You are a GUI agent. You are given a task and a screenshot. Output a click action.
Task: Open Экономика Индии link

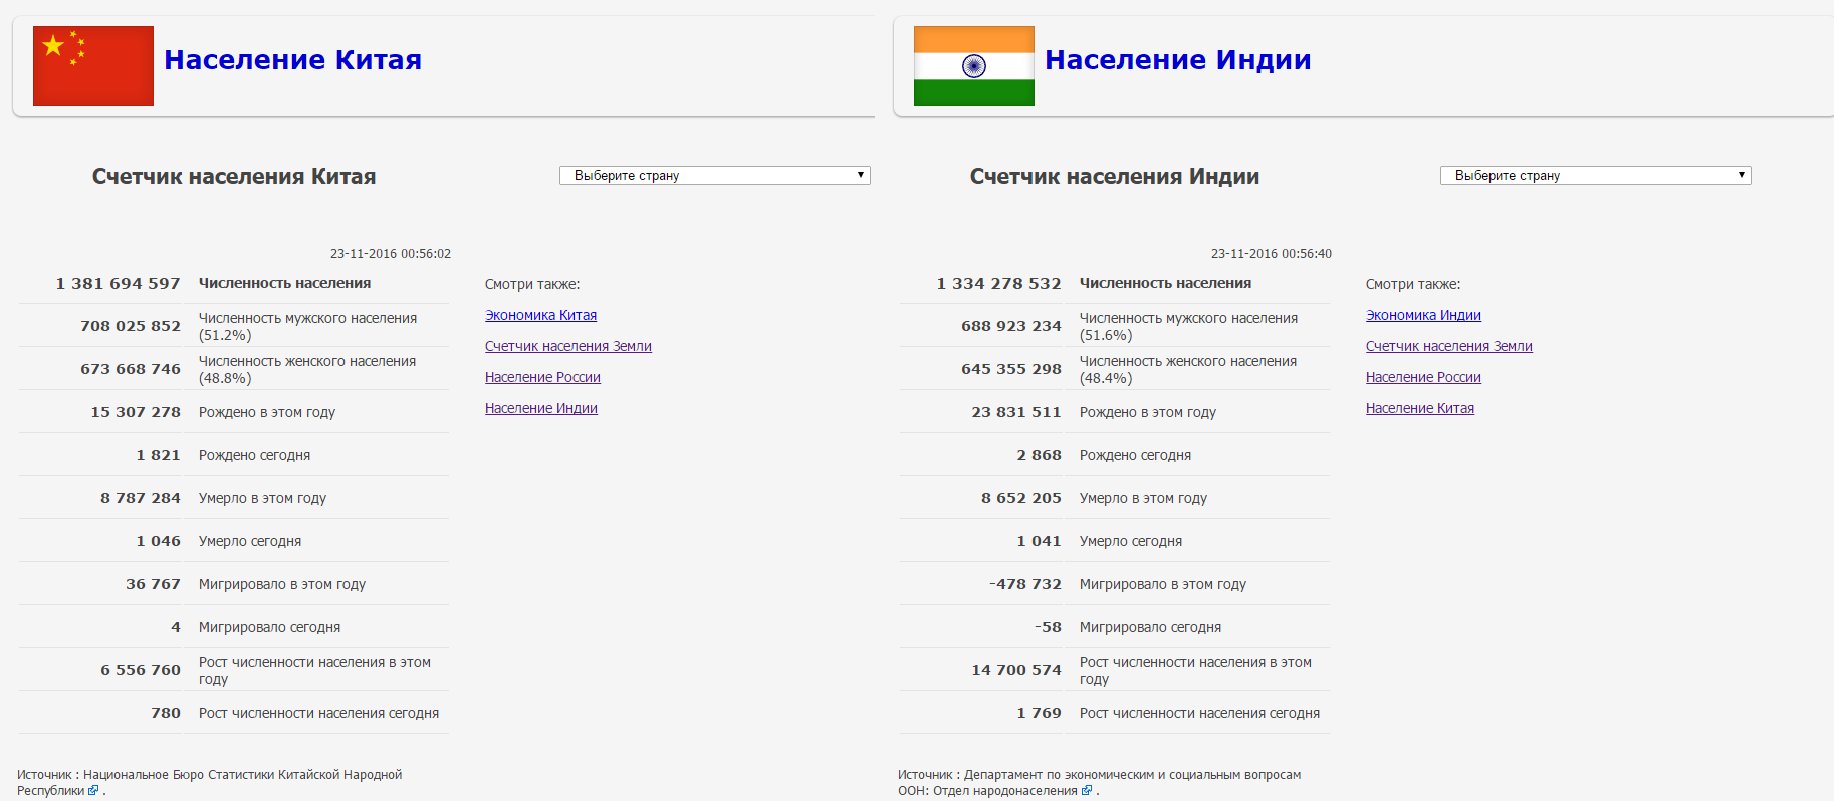tap(1423, 315)
